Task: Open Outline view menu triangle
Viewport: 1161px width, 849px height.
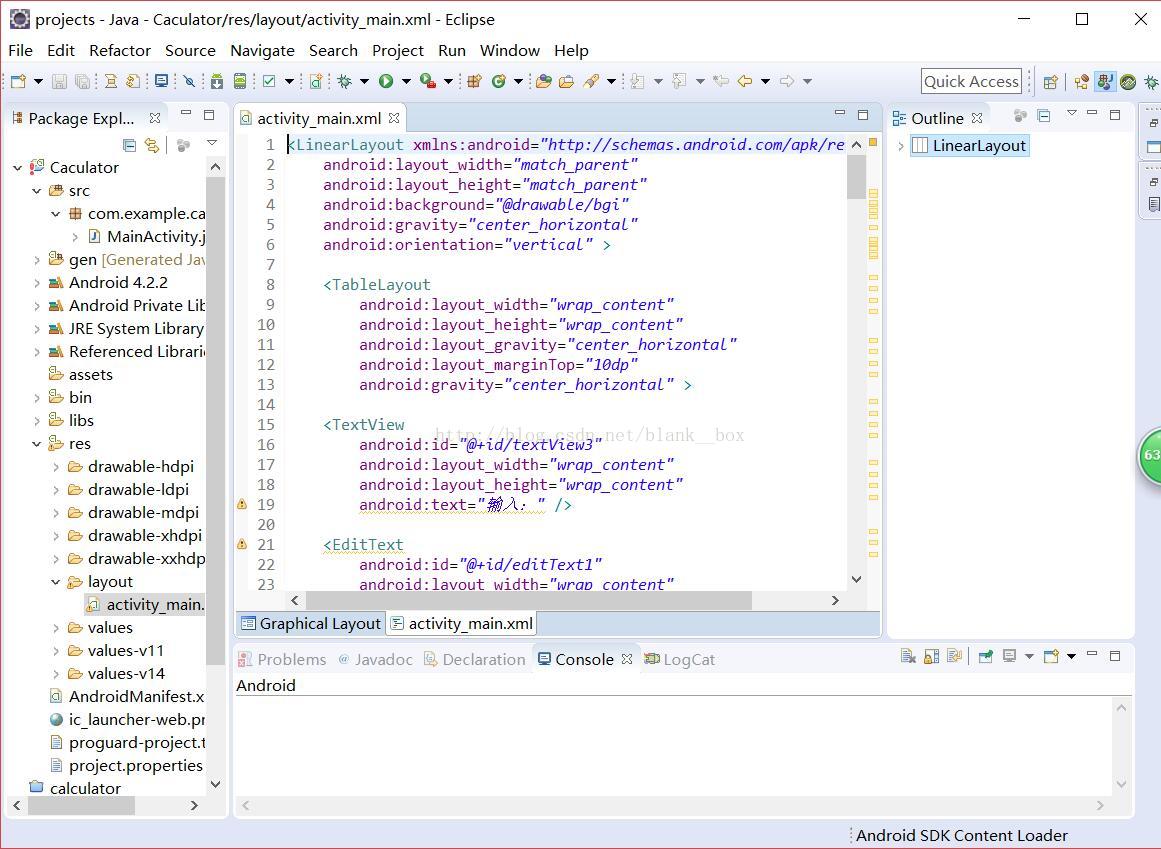Action: tap(1071, 113)
